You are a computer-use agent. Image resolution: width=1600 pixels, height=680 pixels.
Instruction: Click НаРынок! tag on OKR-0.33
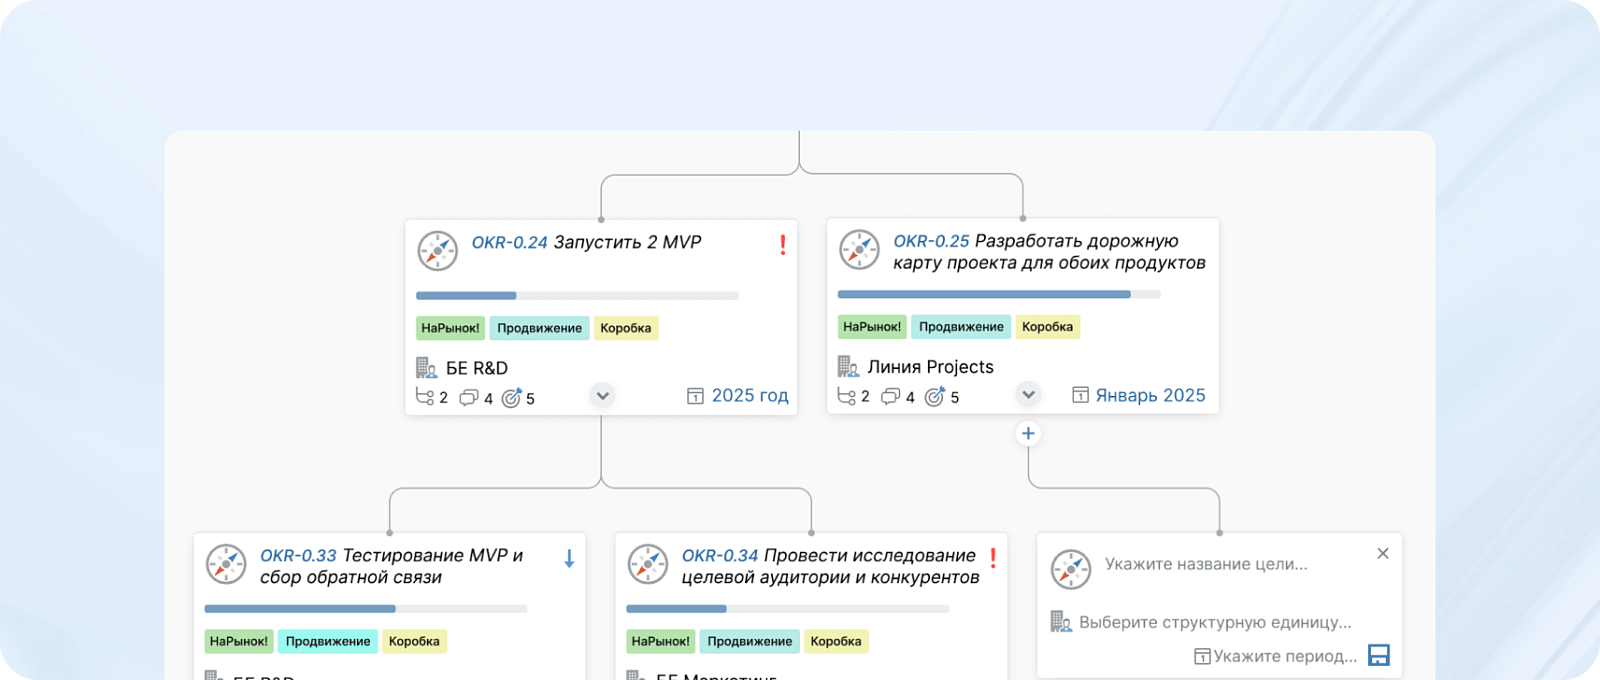(239, 641)
